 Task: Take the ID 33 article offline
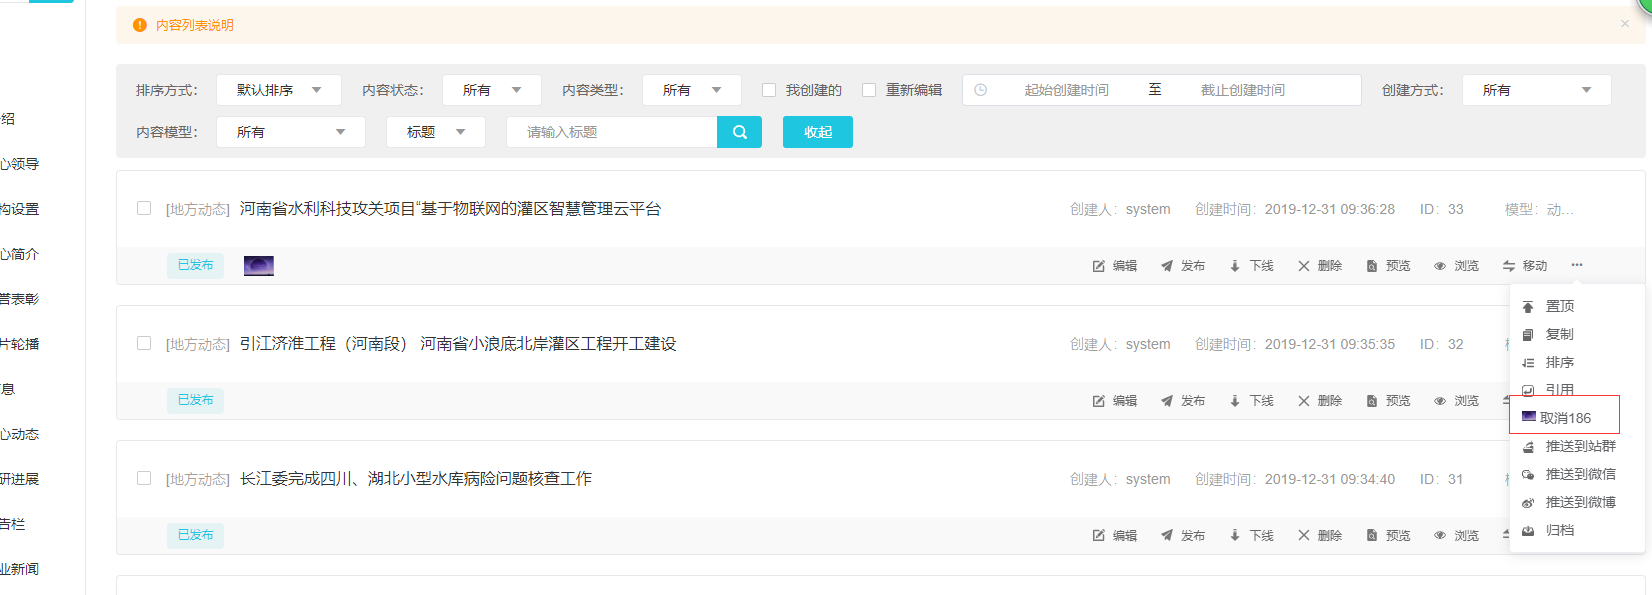point(1251,266)
